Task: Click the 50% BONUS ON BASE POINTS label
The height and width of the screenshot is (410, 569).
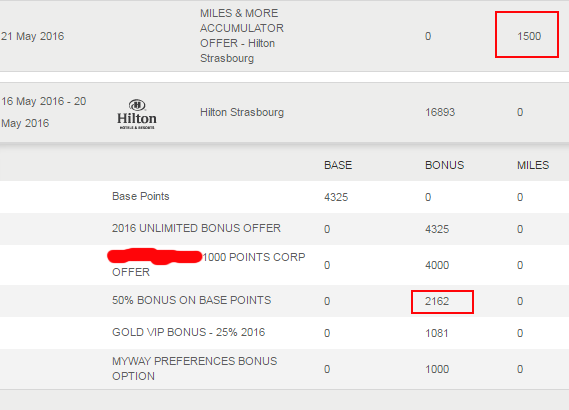Action: point(192,300)
